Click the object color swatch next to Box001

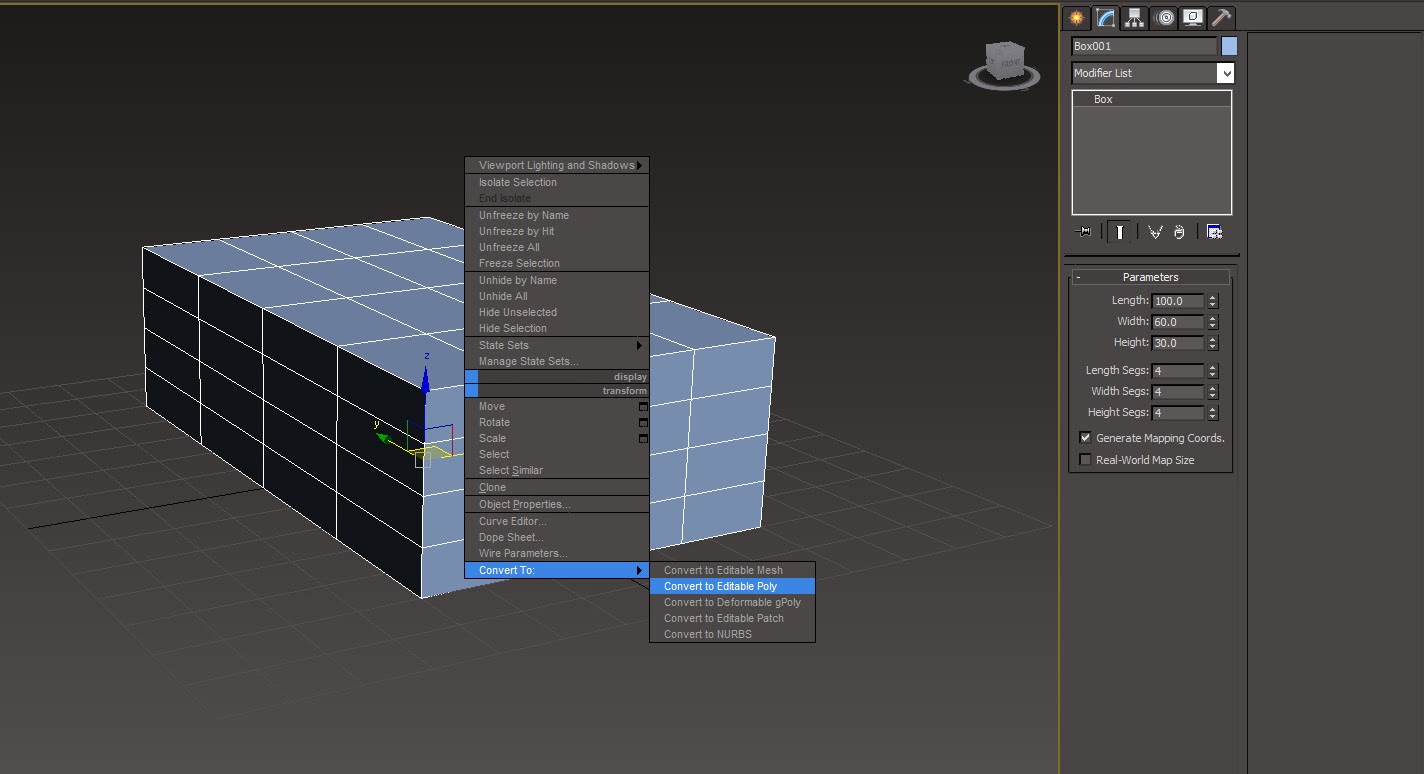(x=1229, y=45)
